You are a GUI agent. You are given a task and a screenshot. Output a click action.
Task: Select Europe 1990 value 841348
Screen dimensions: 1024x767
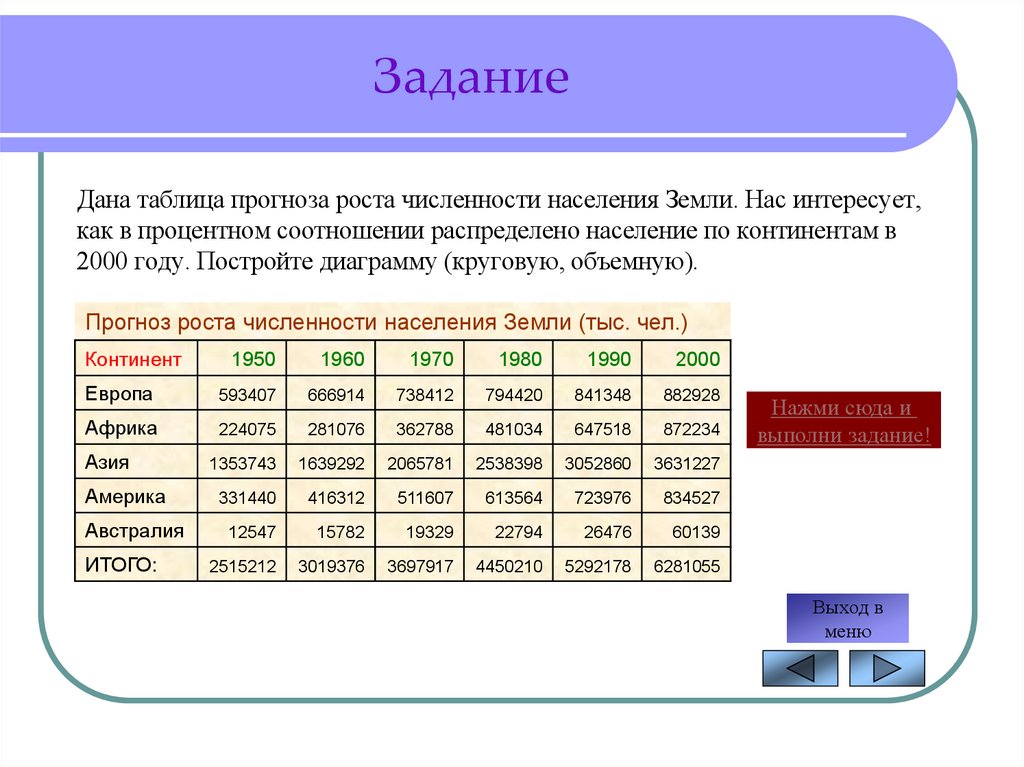click(x=597, y=394)
